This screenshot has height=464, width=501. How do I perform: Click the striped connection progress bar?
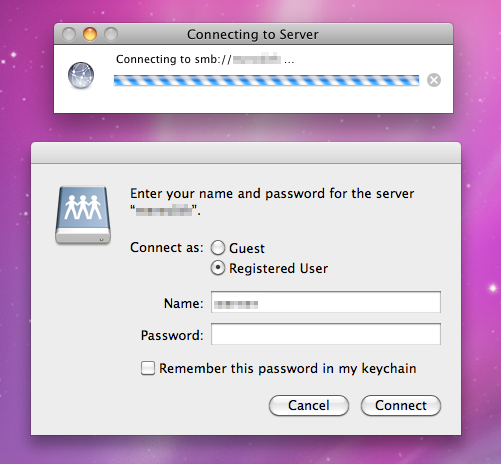click(266, 80)
